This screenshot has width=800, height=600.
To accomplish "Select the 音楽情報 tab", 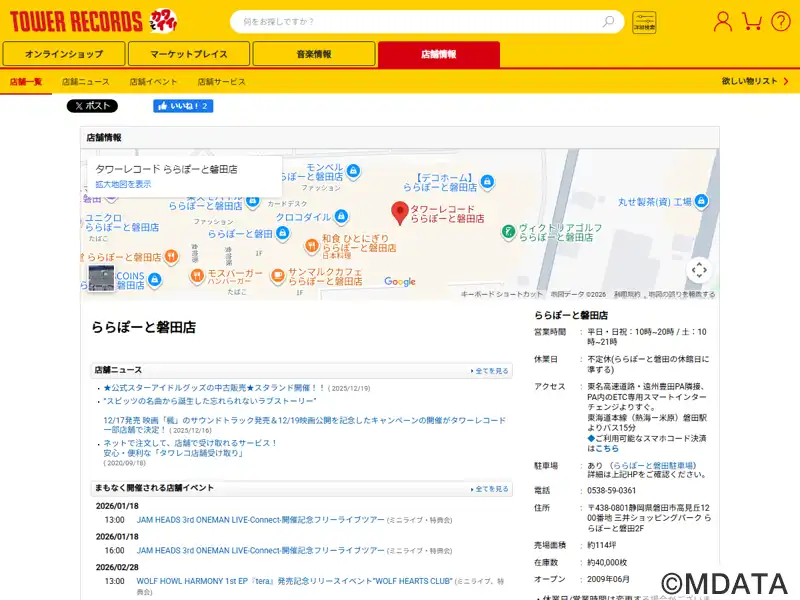I will pos(314,54).
